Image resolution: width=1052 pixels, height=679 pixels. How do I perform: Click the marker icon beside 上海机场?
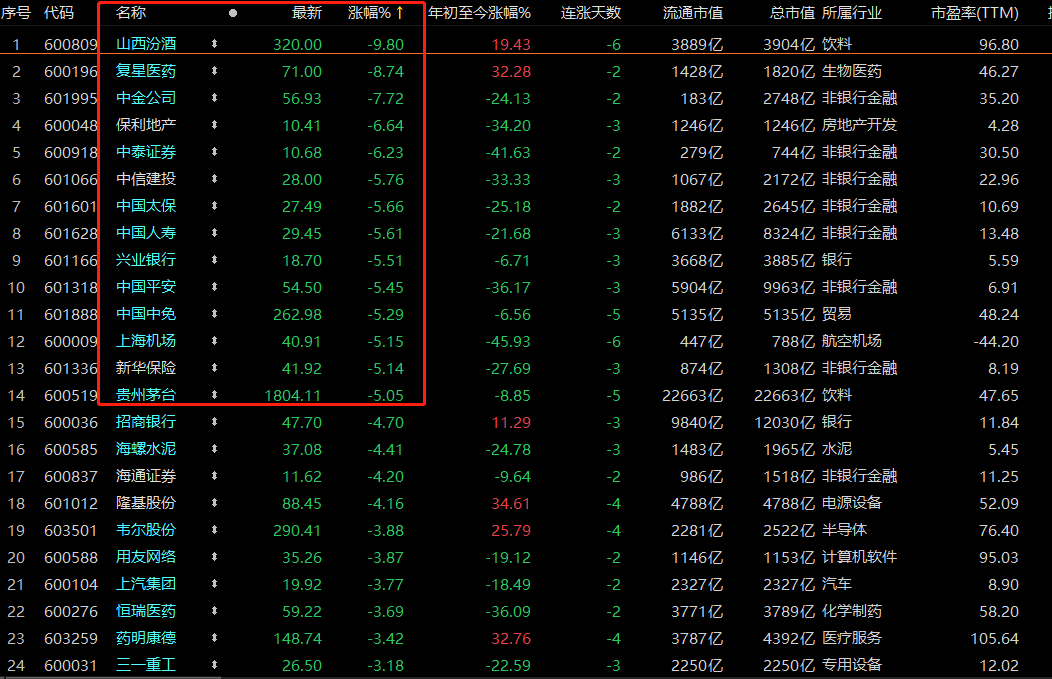(215, 341)
